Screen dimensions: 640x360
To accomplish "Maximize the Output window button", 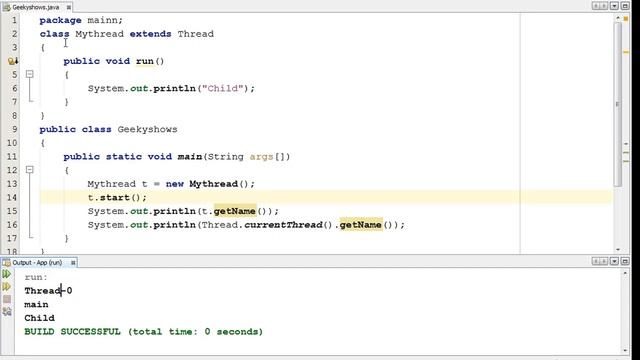I will point(625,261).
